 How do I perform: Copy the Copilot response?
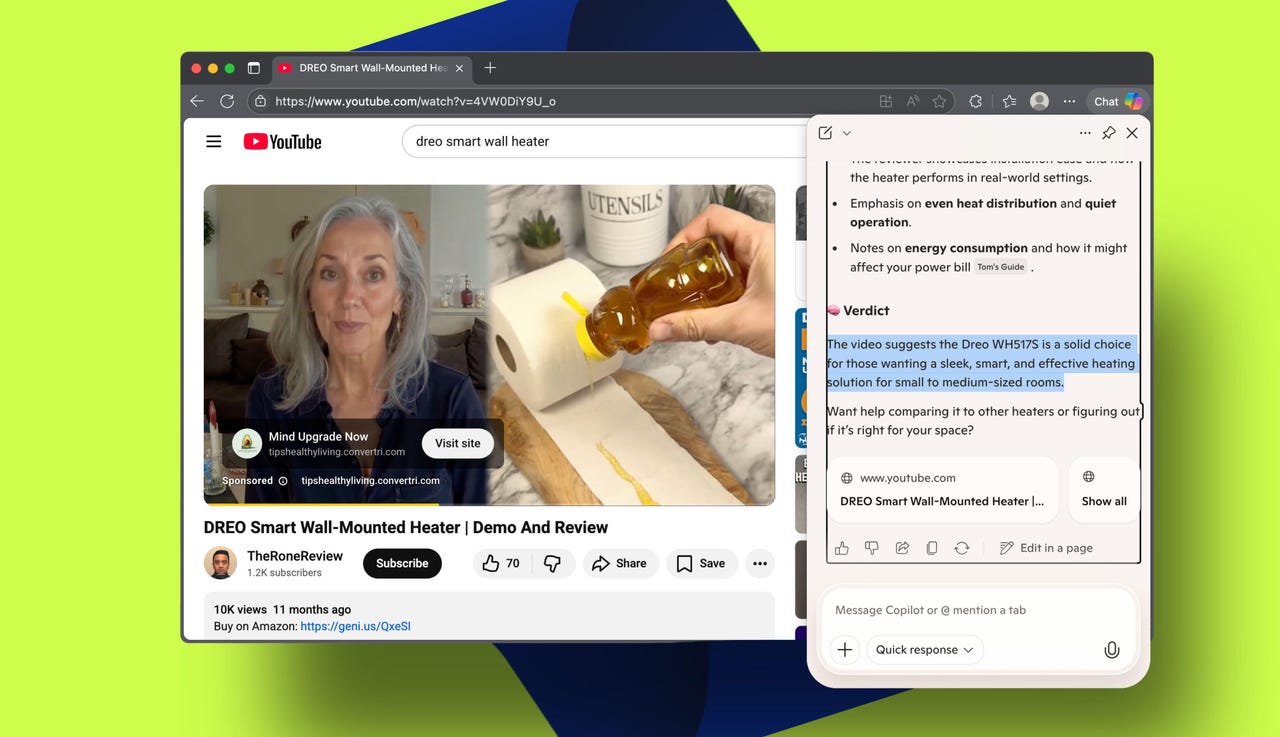(932, 548)
